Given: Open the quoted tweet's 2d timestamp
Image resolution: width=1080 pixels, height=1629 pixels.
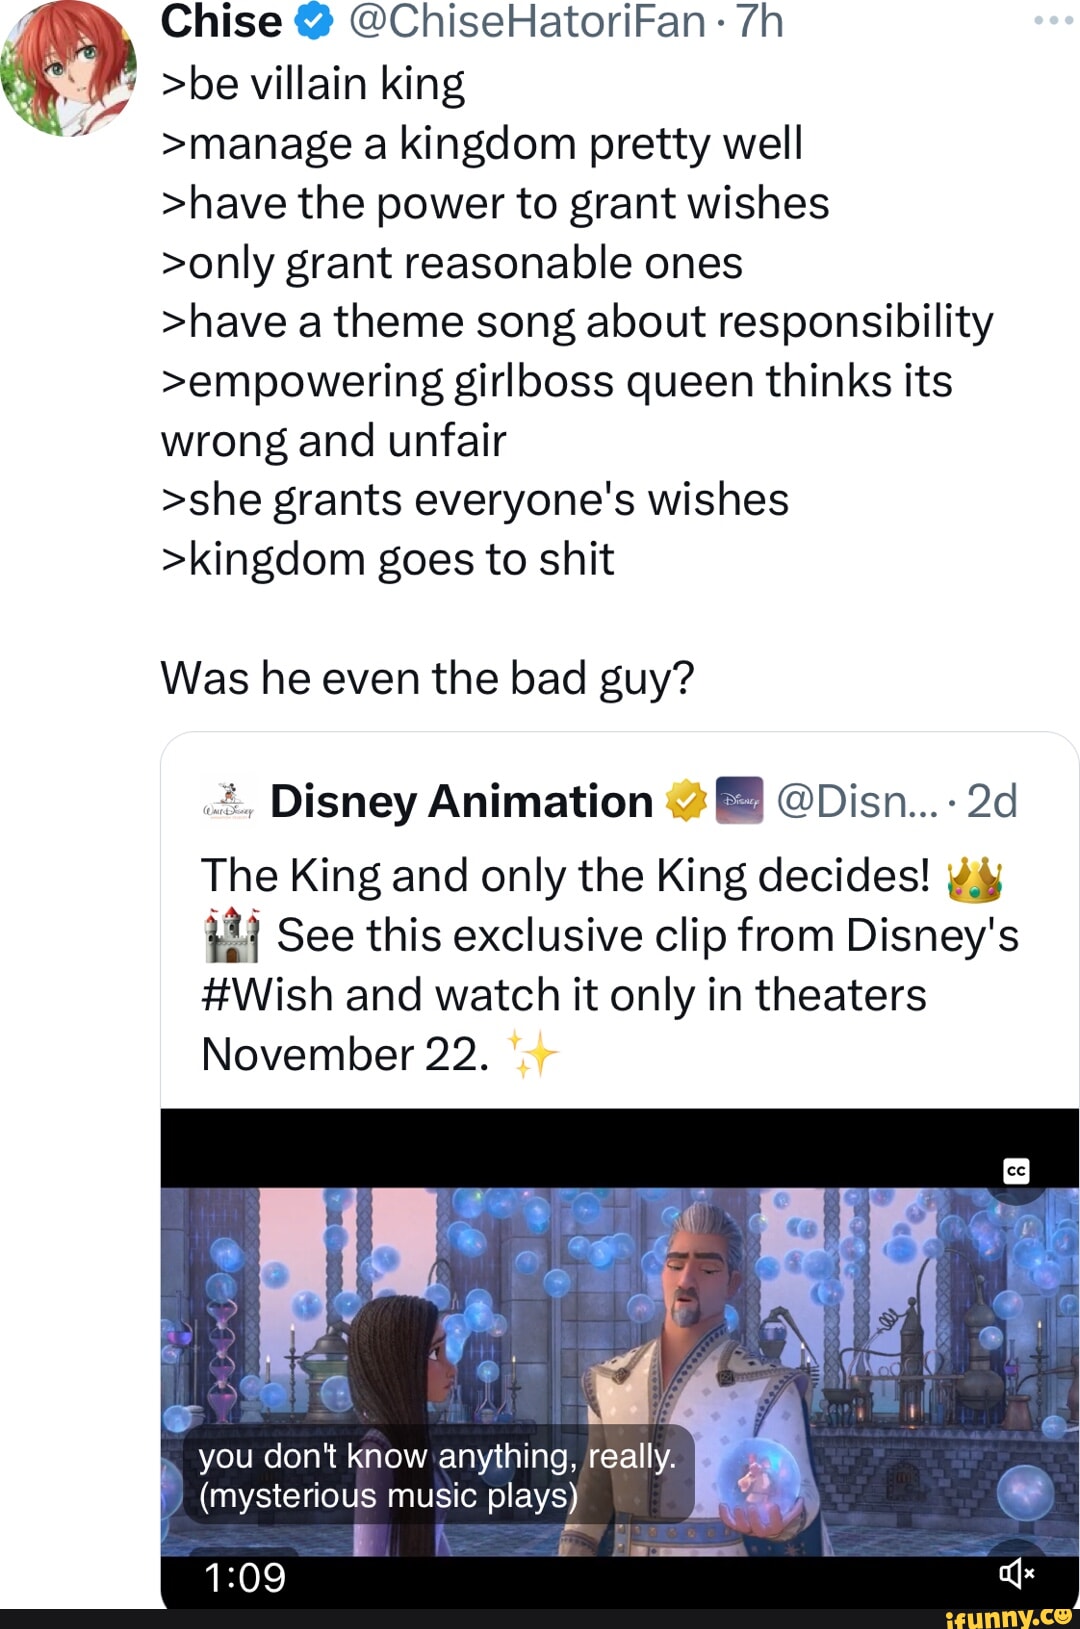Looking at the screenshot, I should (992, 801).
